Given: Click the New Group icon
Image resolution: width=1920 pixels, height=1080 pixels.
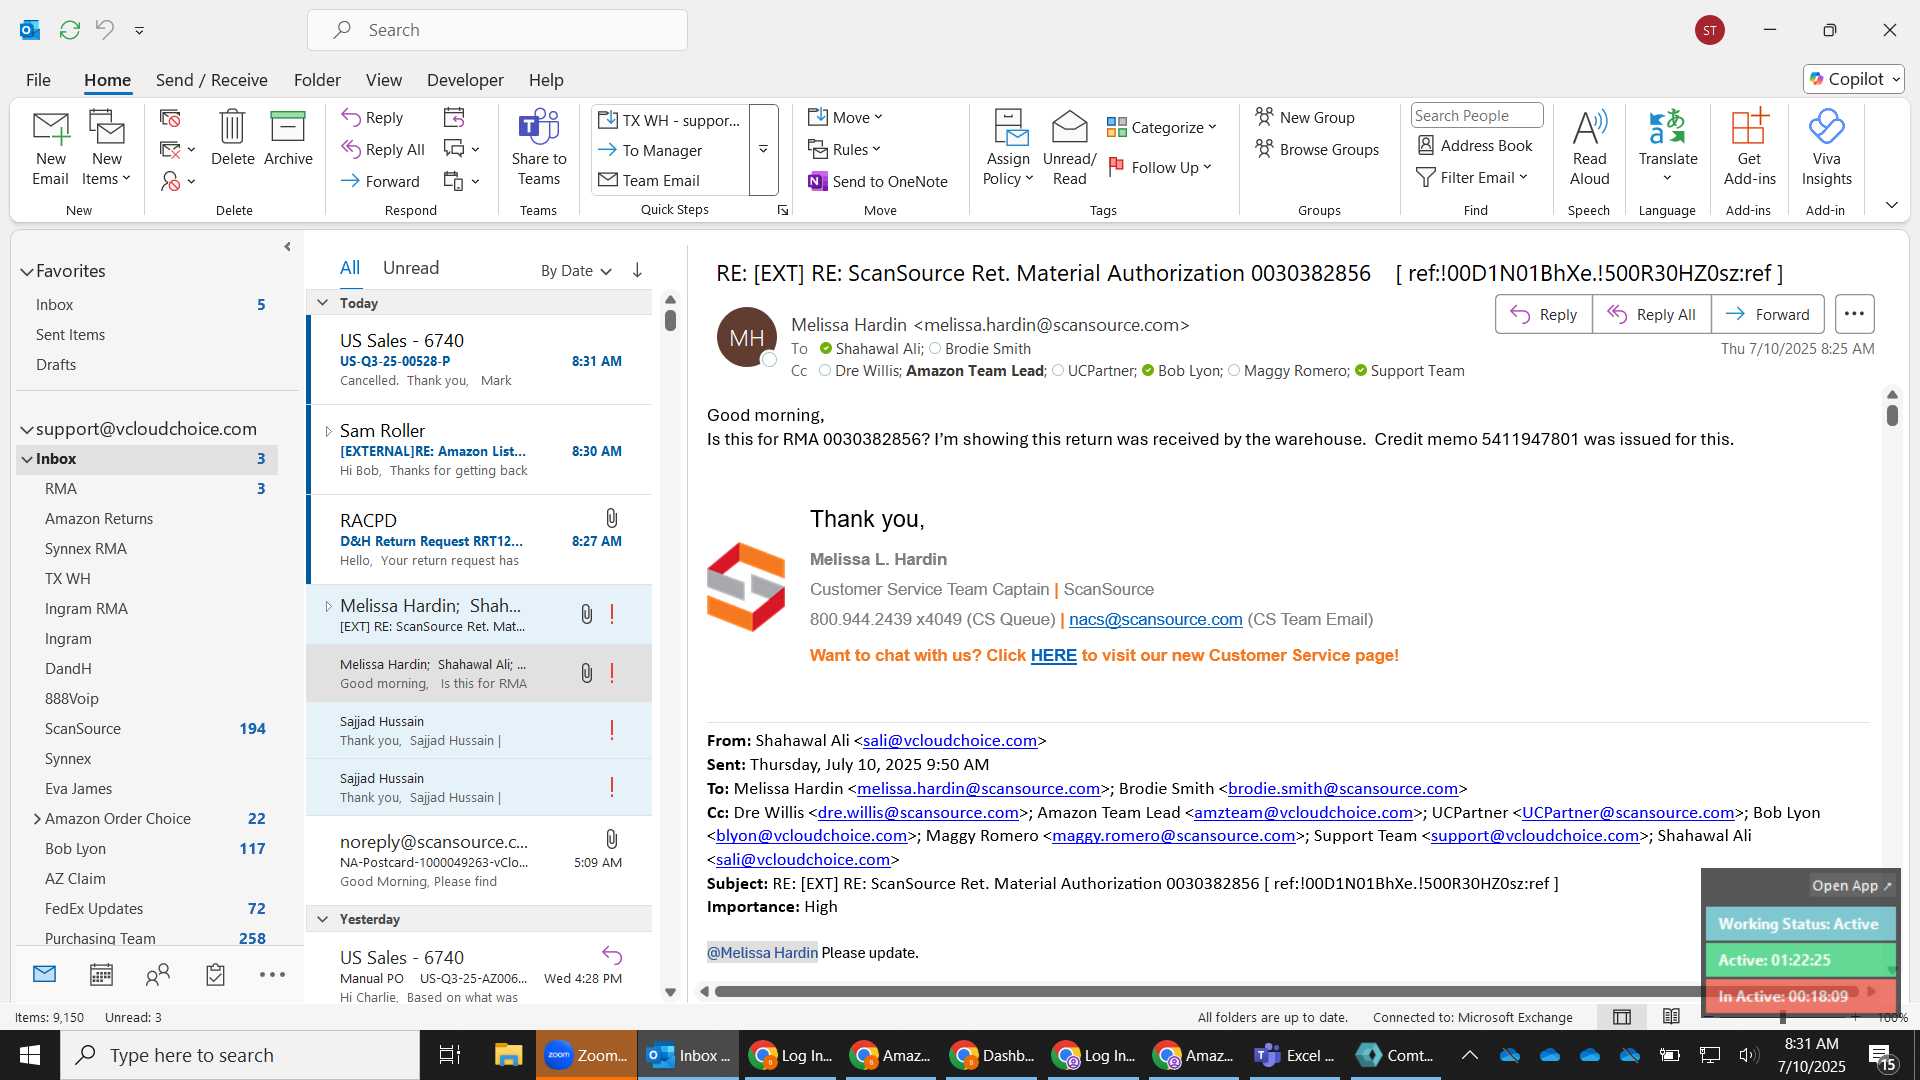Looking at the screenshot, I should [1265, 117].
